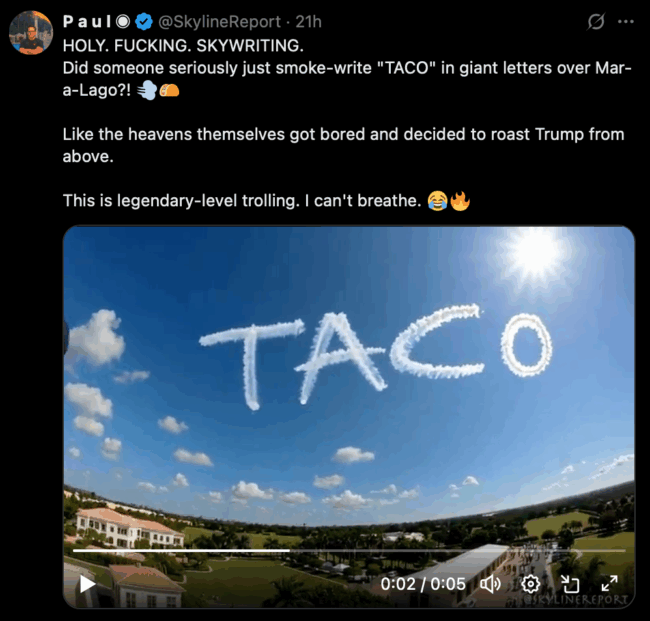The height and width of the screenshot is (621, 650).
Task: Expand video to fullscreen
Action: point(609,583)
